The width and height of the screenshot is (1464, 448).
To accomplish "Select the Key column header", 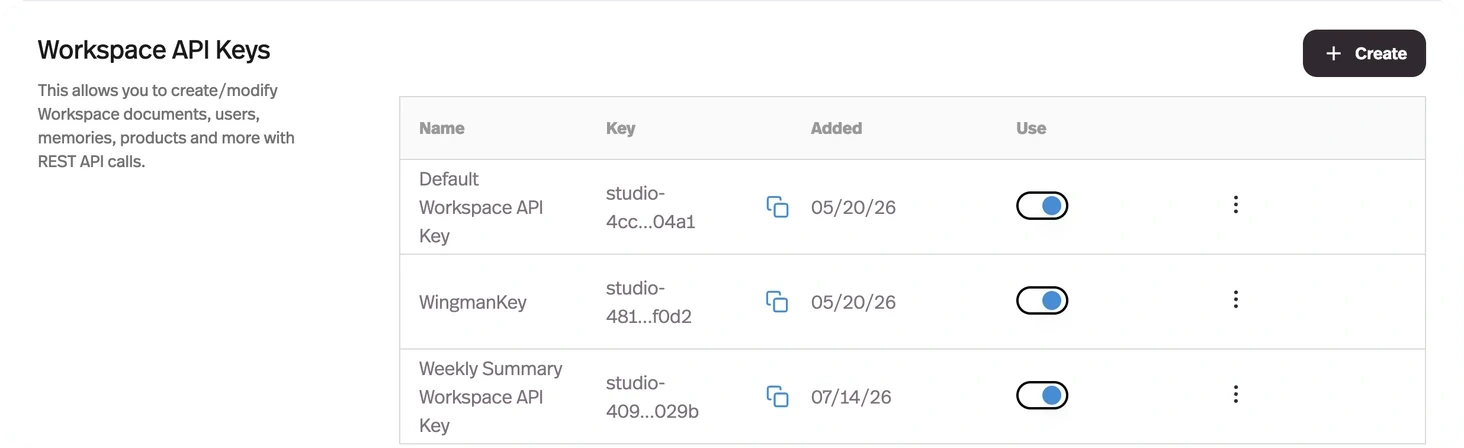I will tap(620, 128).
